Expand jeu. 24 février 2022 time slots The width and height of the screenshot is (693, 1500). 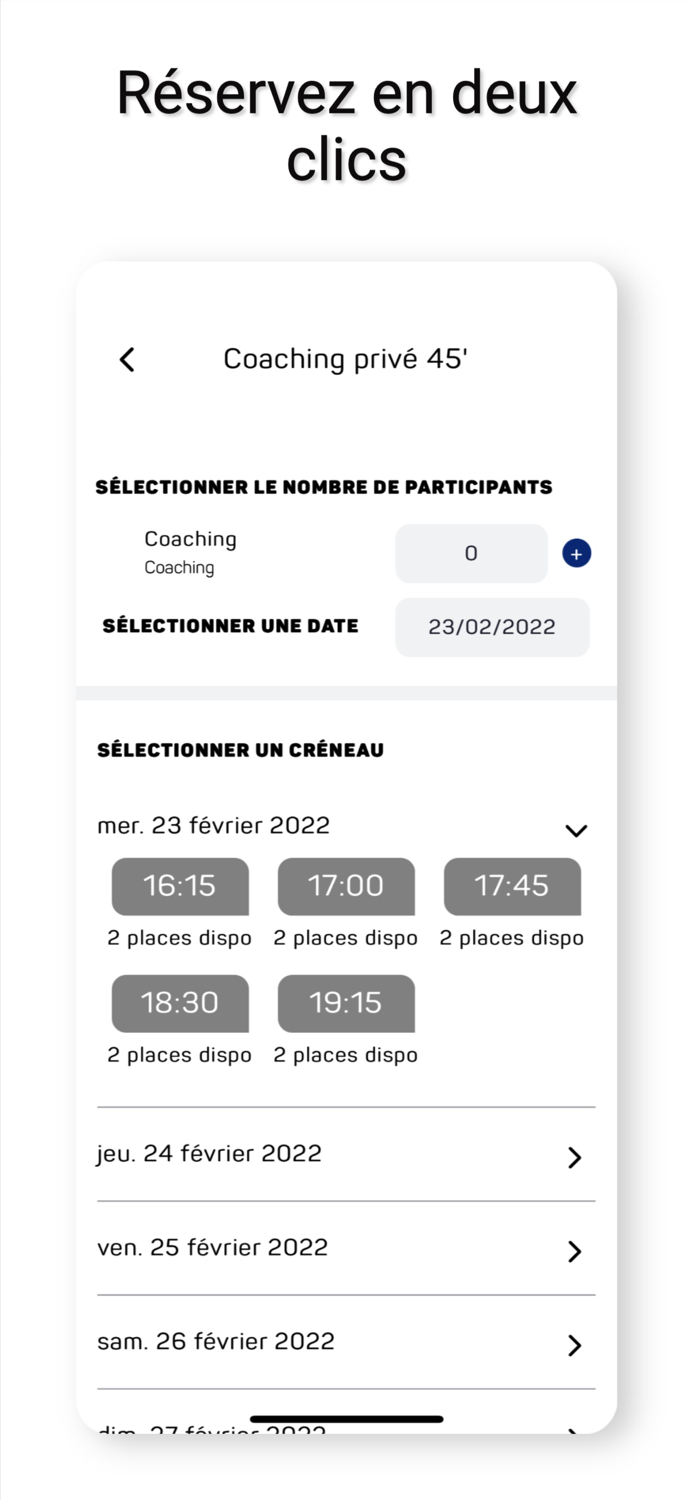pos(574,1157)
